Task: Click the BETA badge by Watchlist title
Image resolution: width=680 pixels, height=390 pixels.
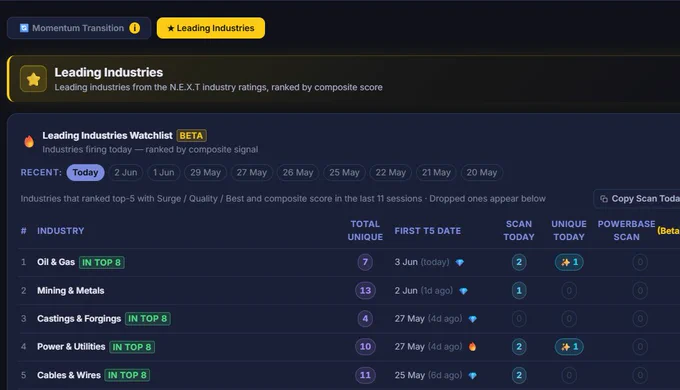Action: point(191,136)
